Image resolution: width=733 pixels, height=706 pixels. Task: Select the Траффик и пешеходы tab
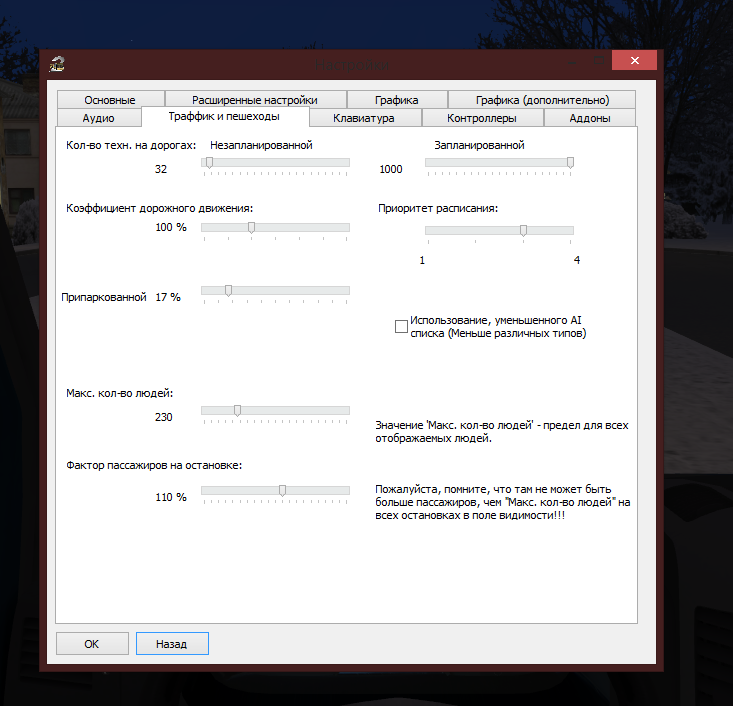click(x=225, y=116)
